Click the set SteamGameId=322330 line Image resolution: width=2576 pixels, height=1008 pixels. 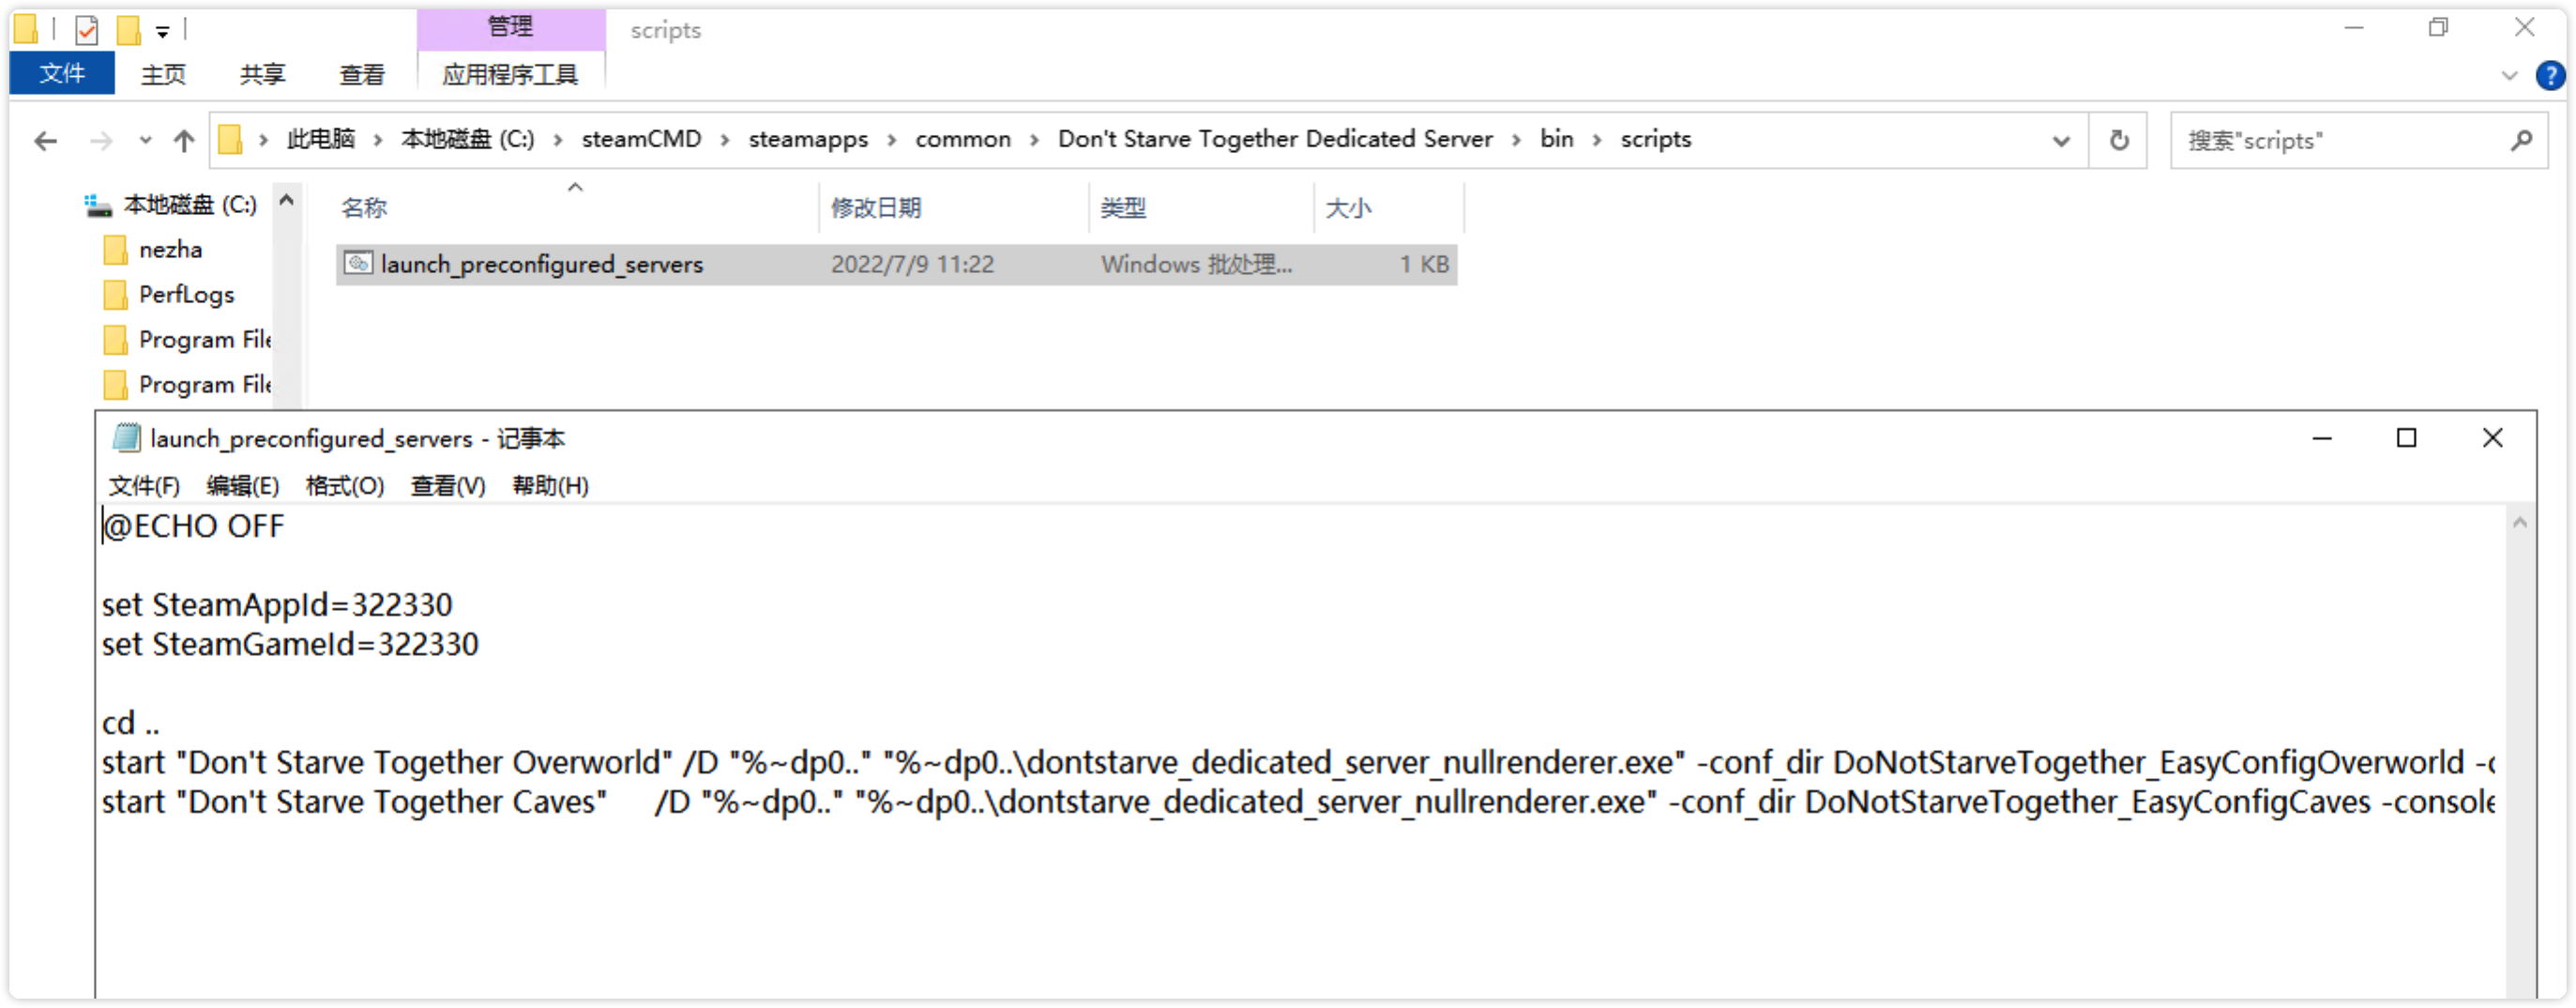click(290, 645)
